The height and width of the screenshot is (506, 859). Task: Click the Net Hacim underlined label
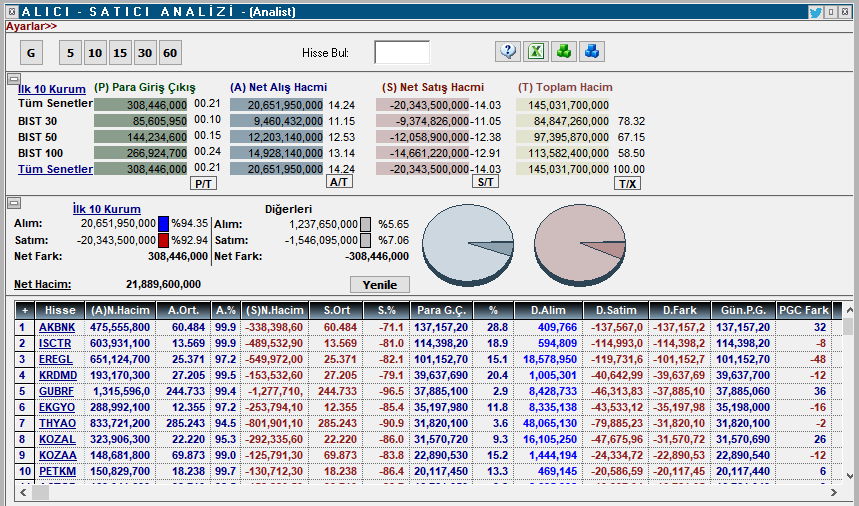42,284
